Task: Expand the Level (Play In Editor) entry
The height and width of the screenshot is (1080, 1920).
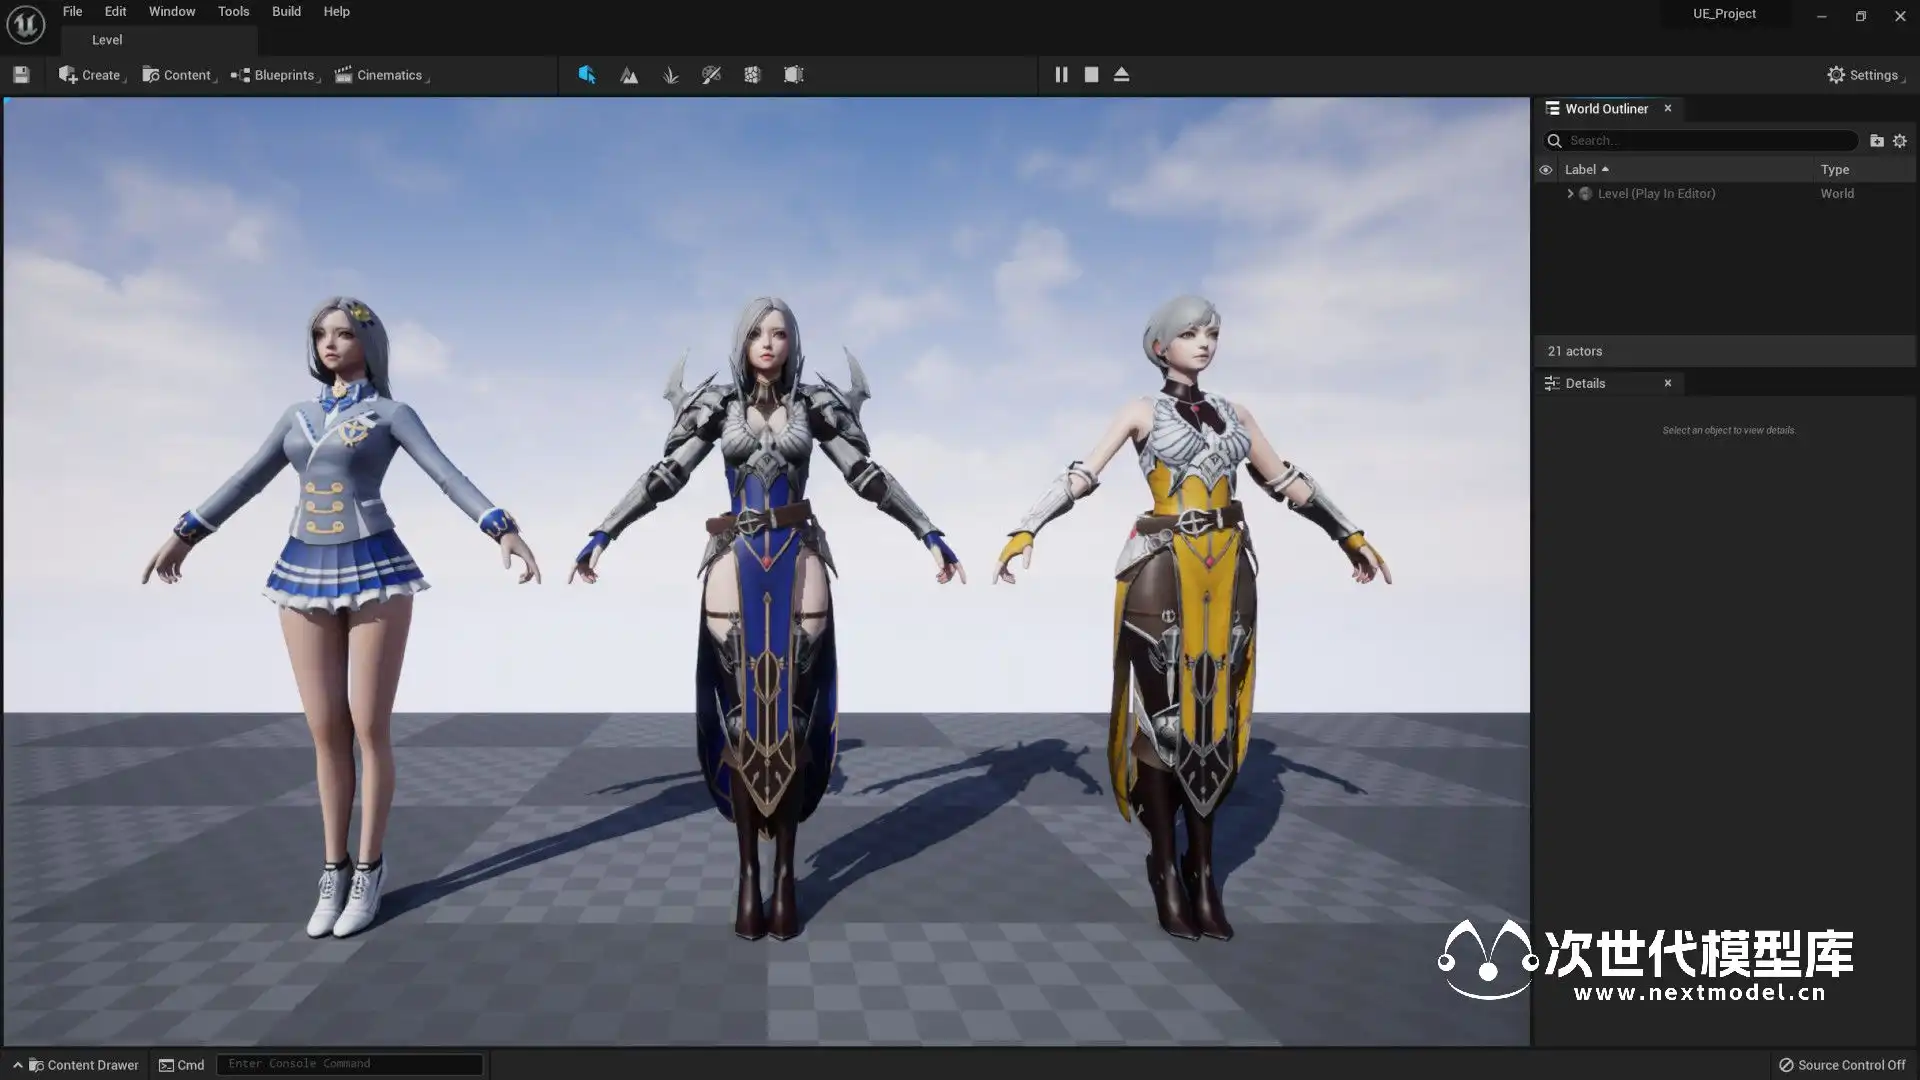Action: tap(1570, 194)
